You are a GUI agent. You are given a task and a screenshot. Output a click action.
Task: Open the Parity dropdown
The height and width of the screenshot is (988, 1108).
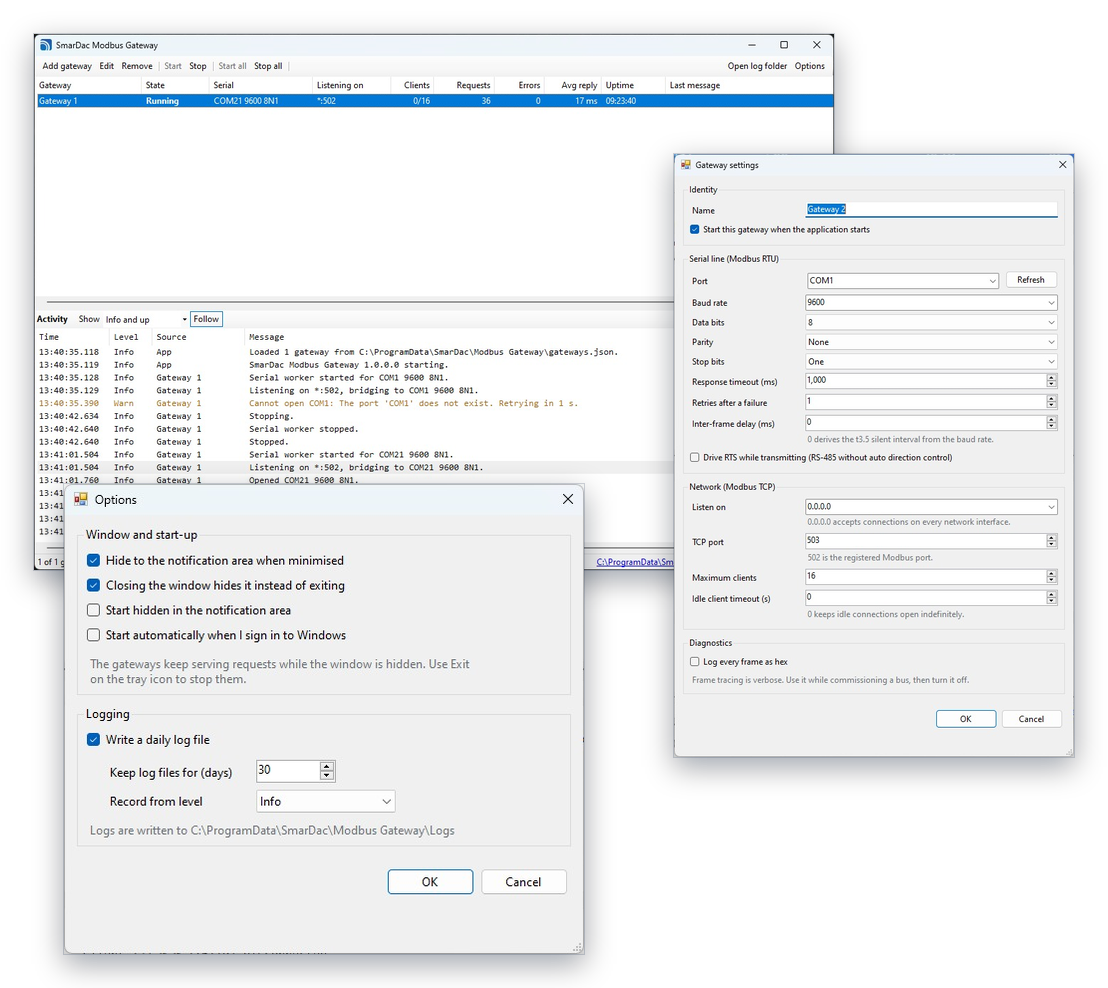(x=931, y=342)
